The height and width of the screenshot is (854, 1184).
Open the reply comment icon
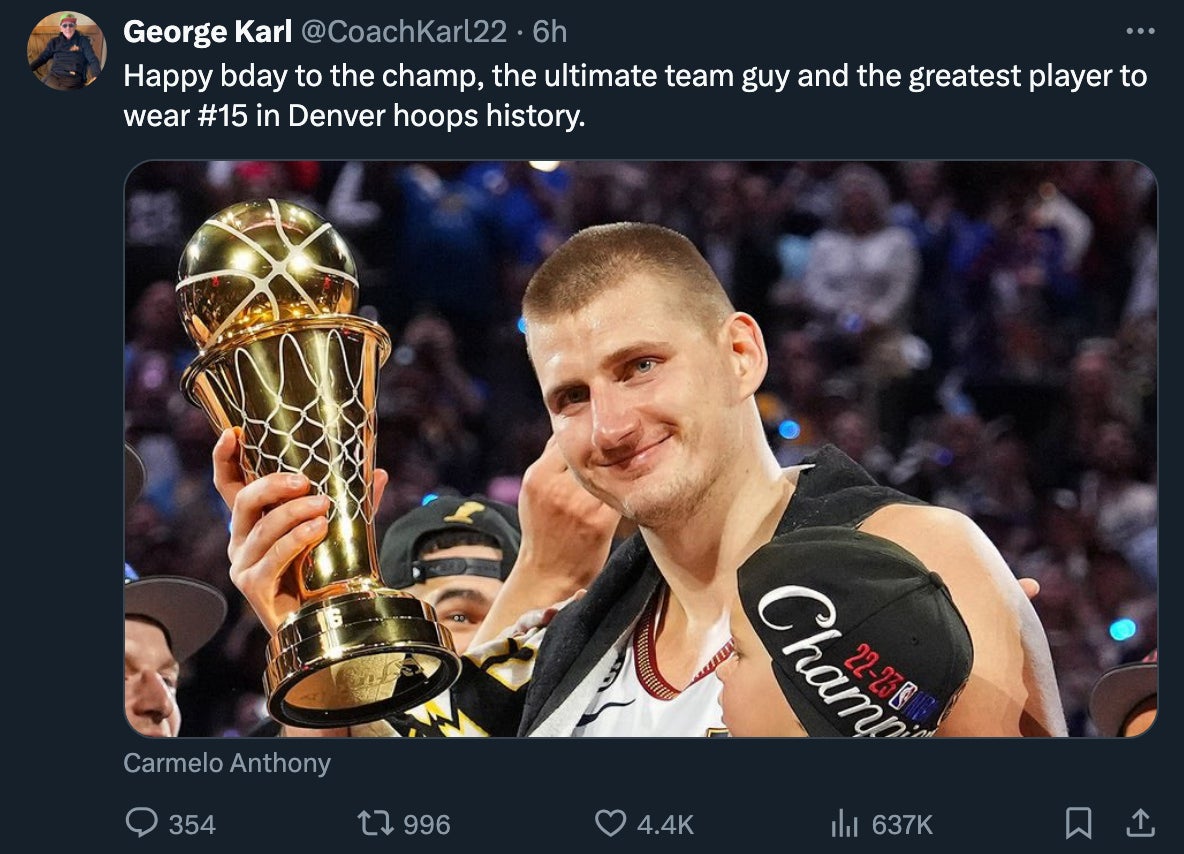pyautogui.click(x=141, y=823)
